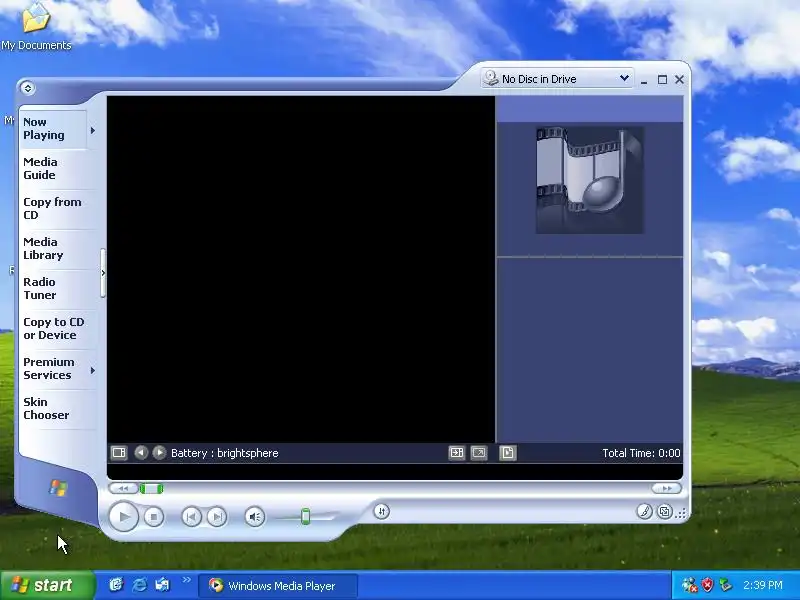Click the volume slider handle
Viewport: 800px width, 600px height.
click(x=305, y=516)
